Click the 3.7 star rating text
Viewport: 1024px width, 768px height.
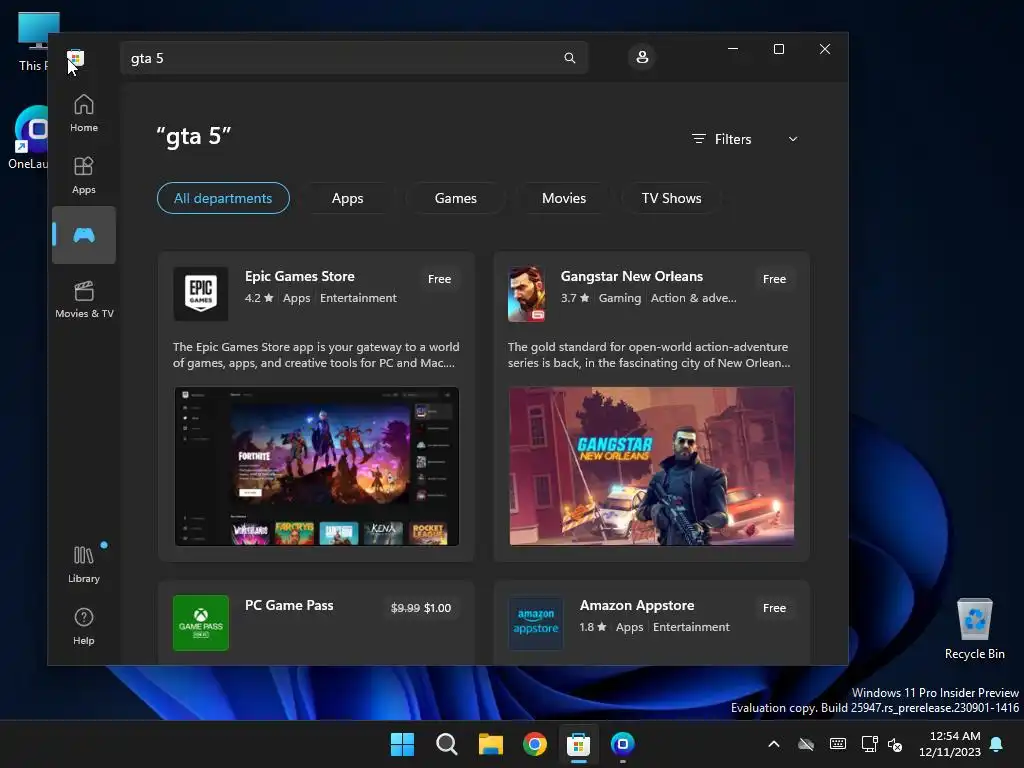pyautogui.click(x=575, y=298)
